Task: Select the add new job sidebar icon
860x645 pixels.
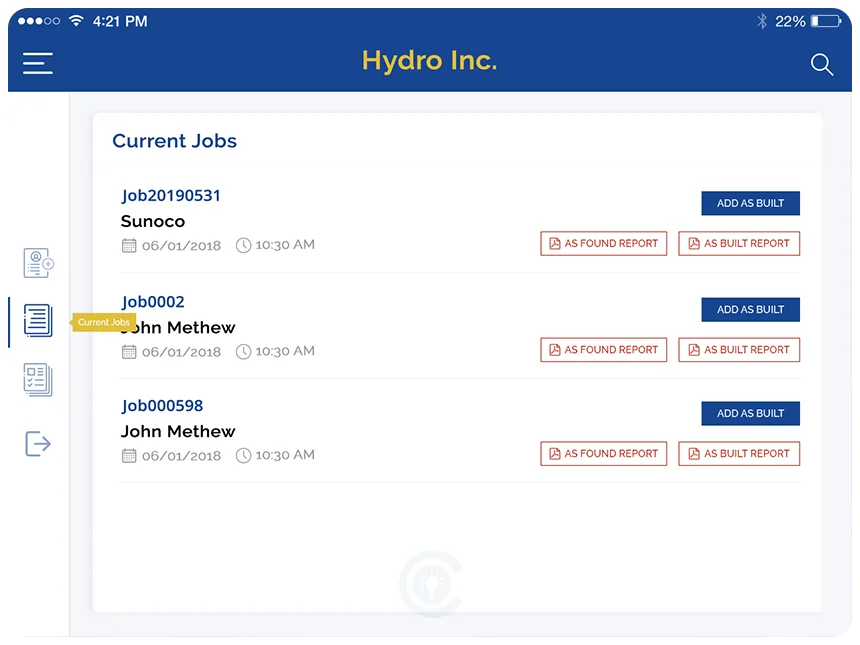Action: point(37,262)
